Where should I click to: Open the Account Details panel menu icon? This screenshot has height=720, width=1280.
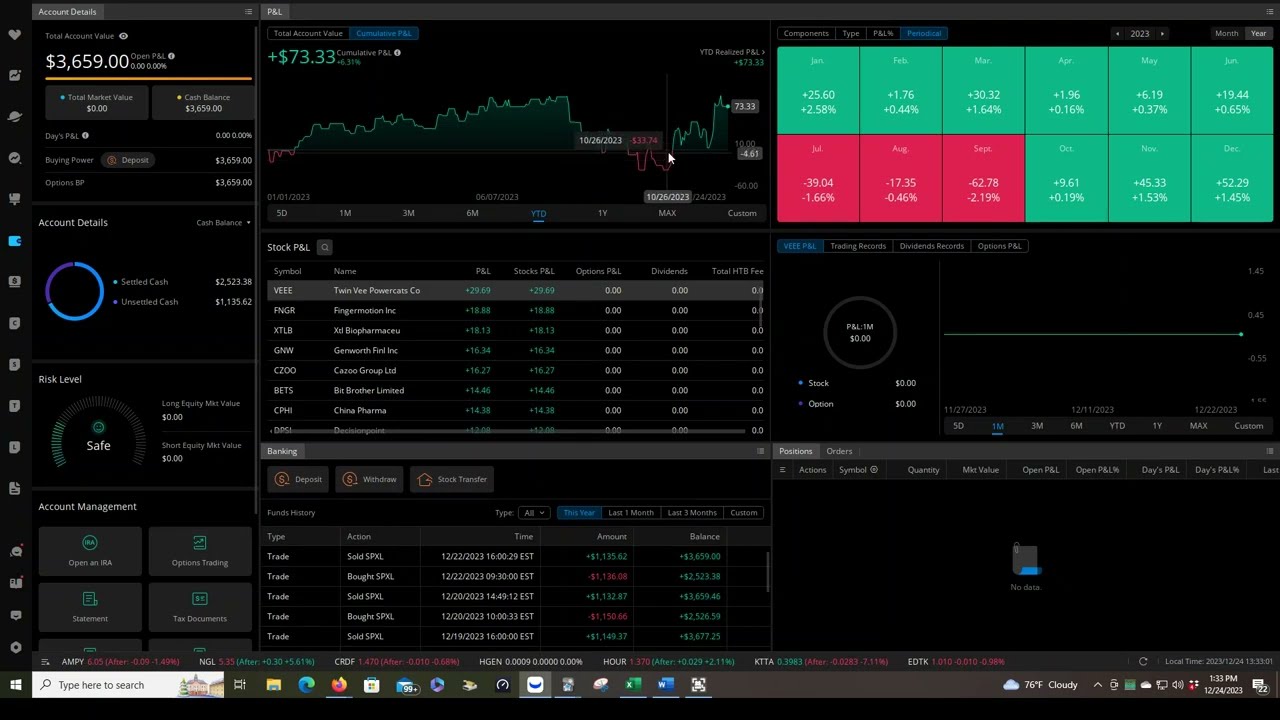(248, 11)
